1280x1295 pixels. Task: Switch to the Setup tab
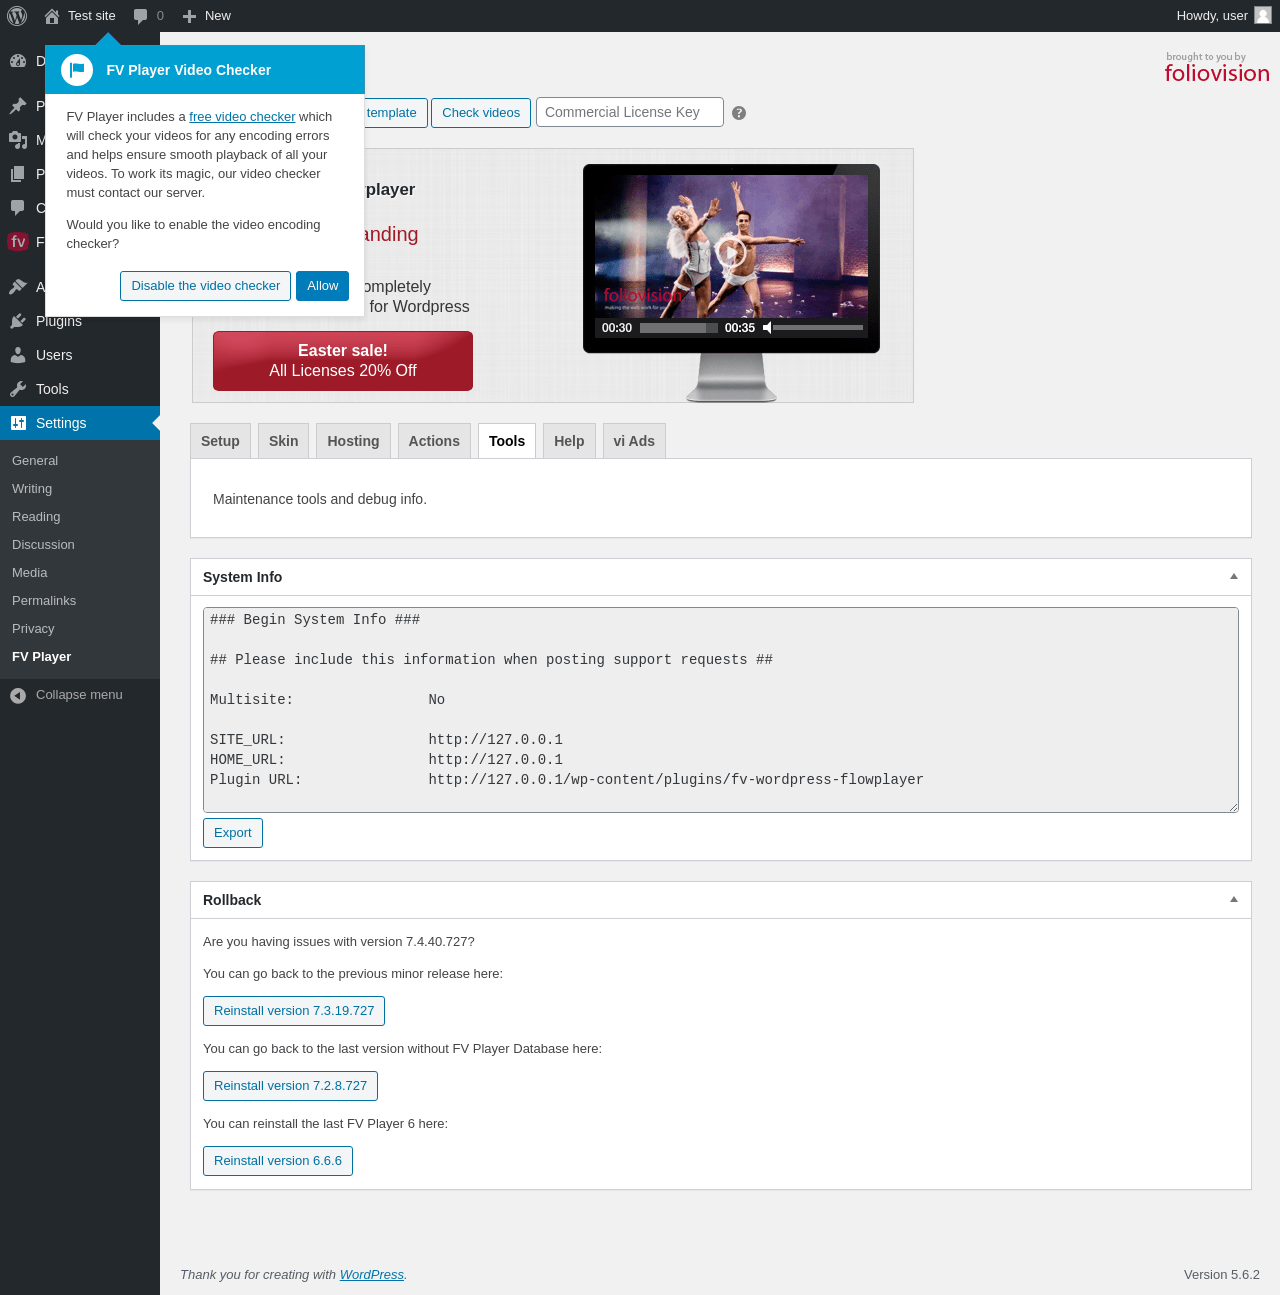pos(220,441)
